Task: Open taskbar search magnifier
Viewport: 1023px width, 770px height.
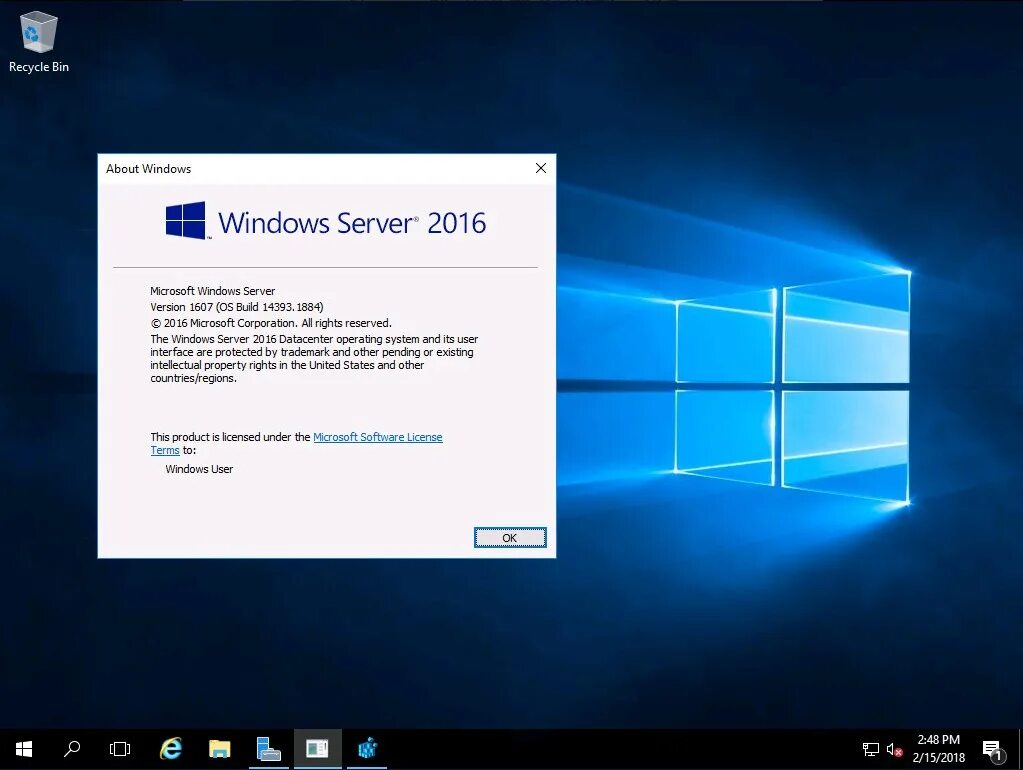Action: (72, 749)
